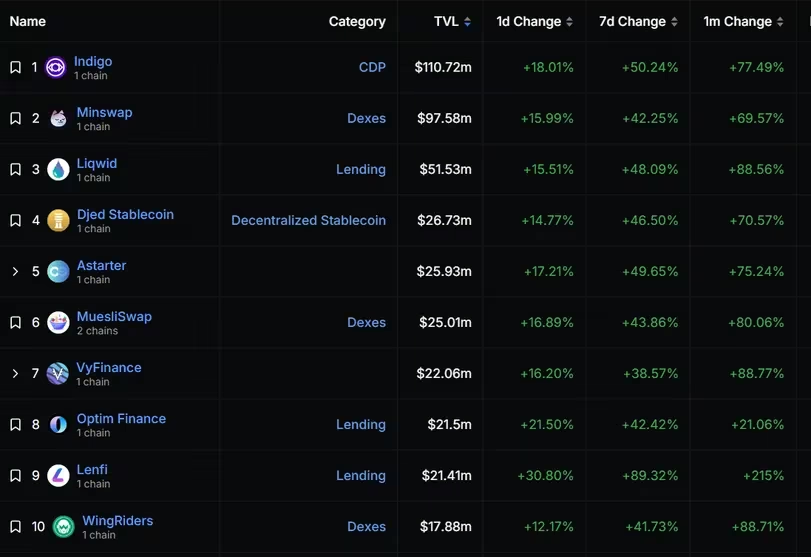Select the +77.49% 1m change cell

point(756,67)
